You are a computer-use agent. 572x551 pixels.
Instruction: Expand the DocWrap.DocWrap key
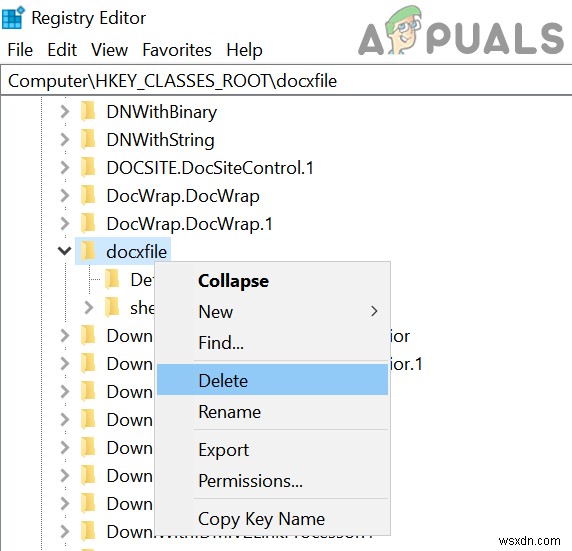(x=65, y=196)
